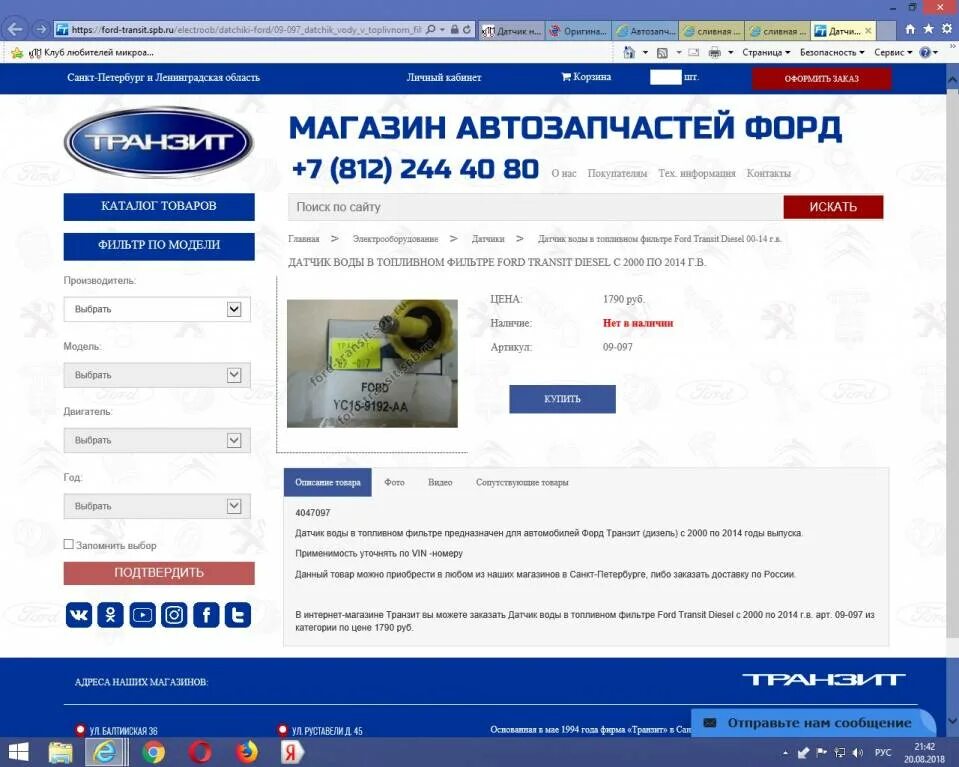Click into the Поиск по сайту field

point(536,207)
